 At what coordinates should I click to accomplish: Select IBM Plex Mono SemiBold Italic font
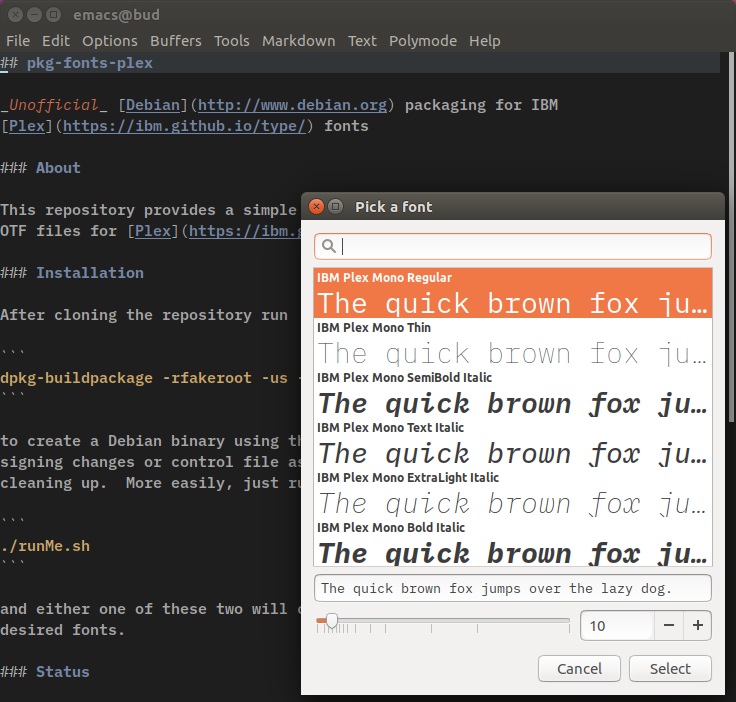[x=513, y=393]
